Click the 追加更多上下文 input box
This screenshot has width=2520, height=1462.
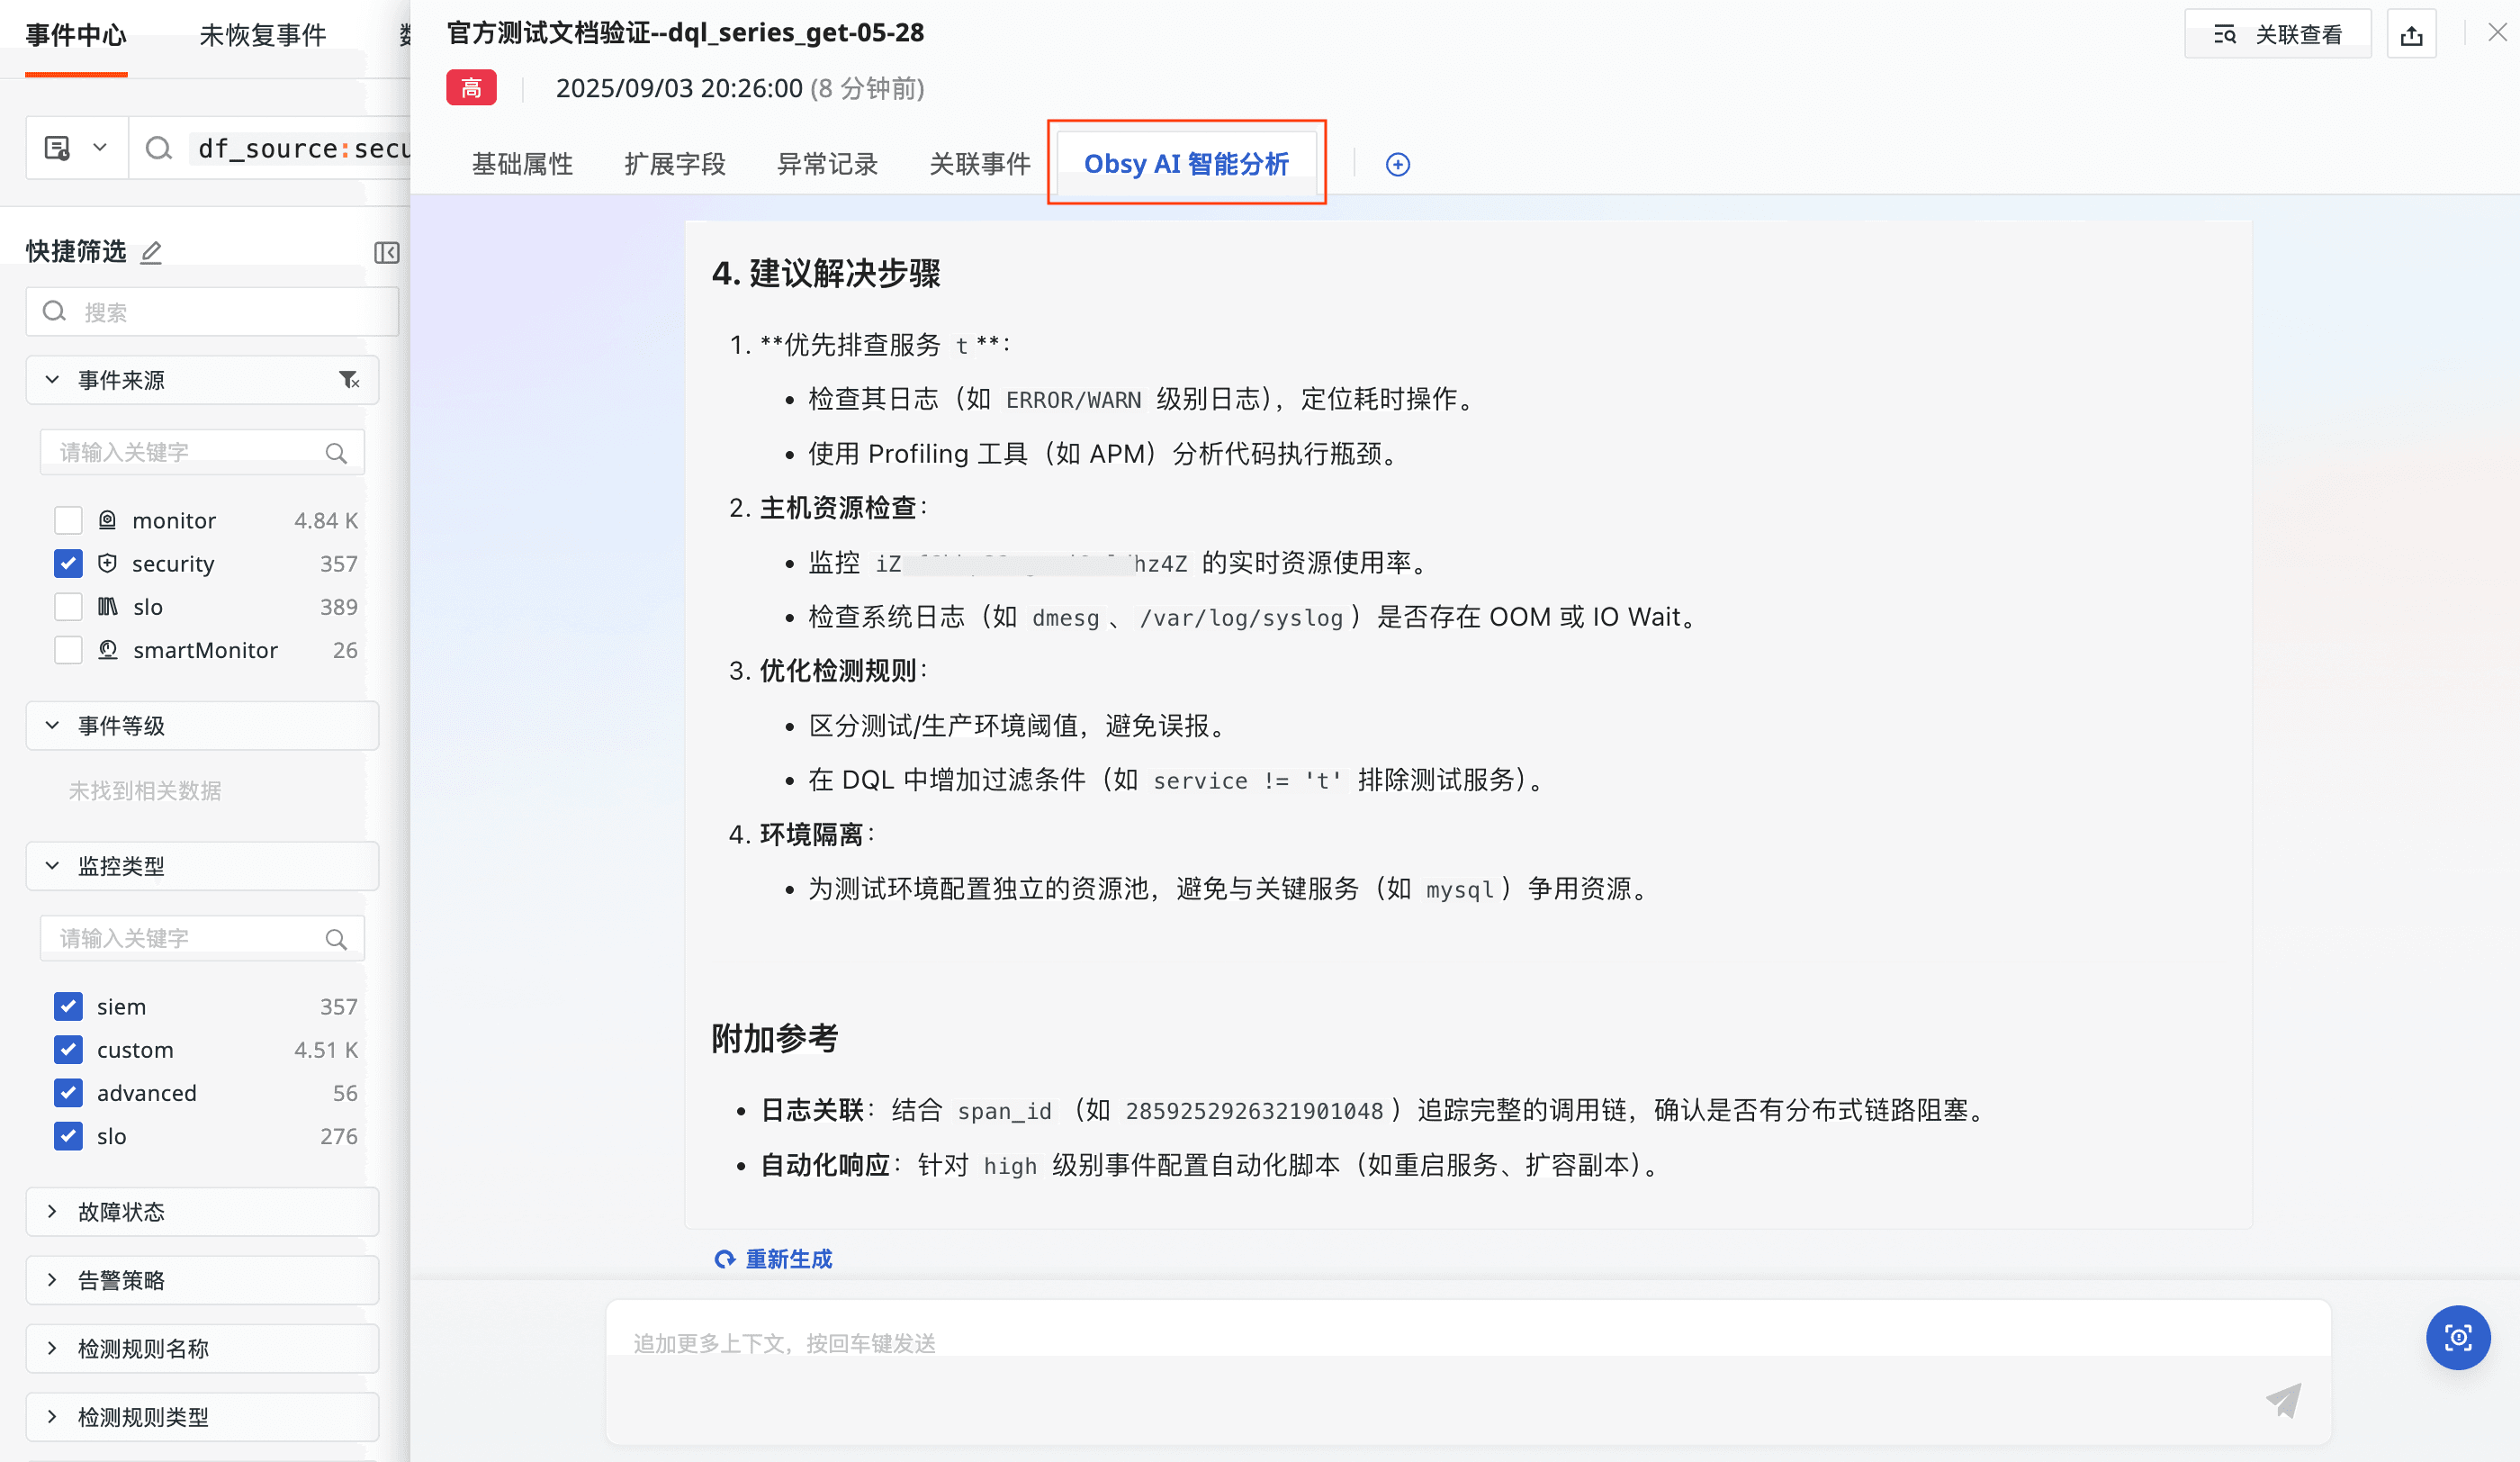1469,1372
